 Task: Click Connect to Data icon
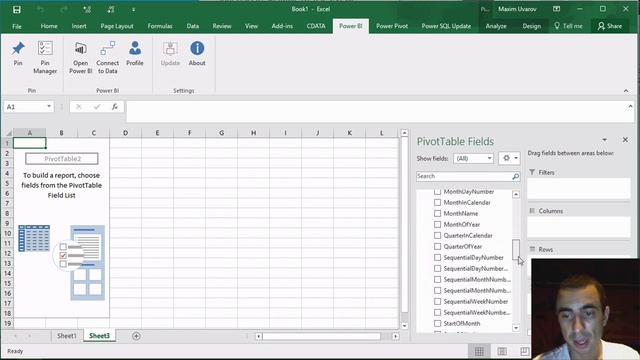pos(107,57)
